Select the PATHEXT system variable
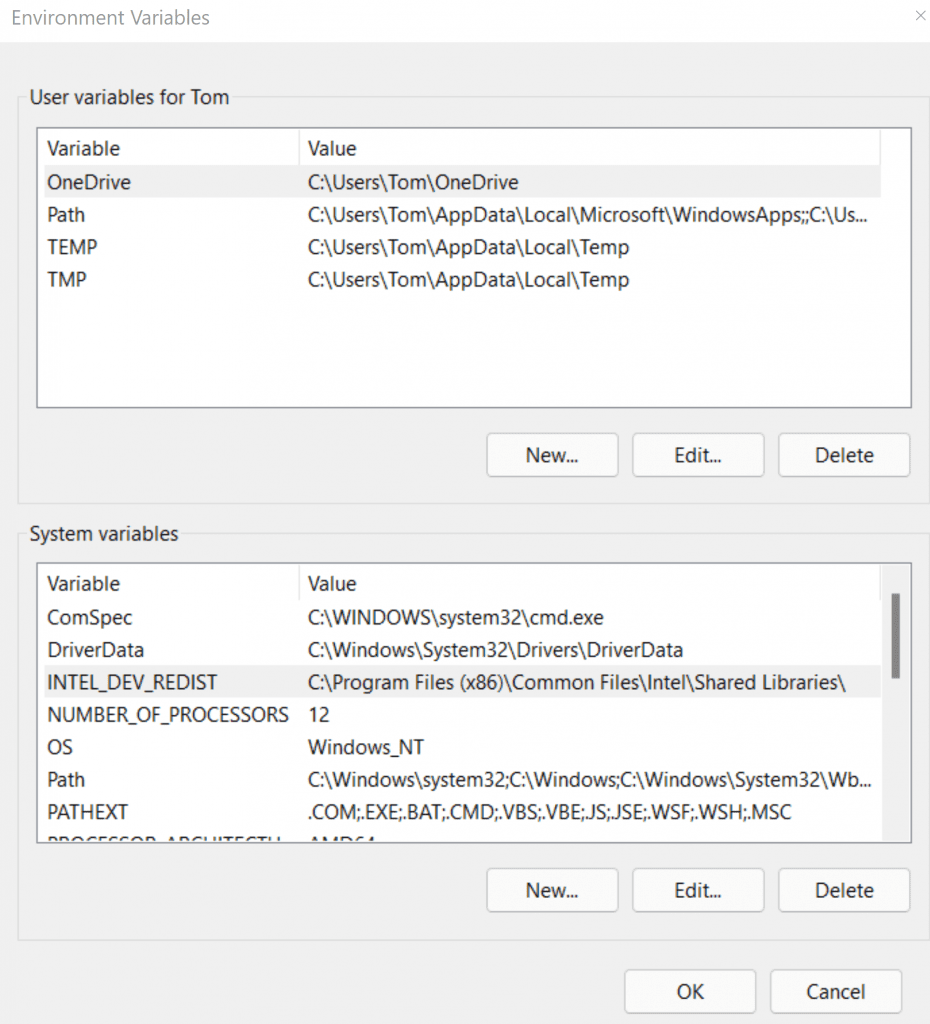The image size is (930, 1024). pyautogui.click(x=88, y=812)
